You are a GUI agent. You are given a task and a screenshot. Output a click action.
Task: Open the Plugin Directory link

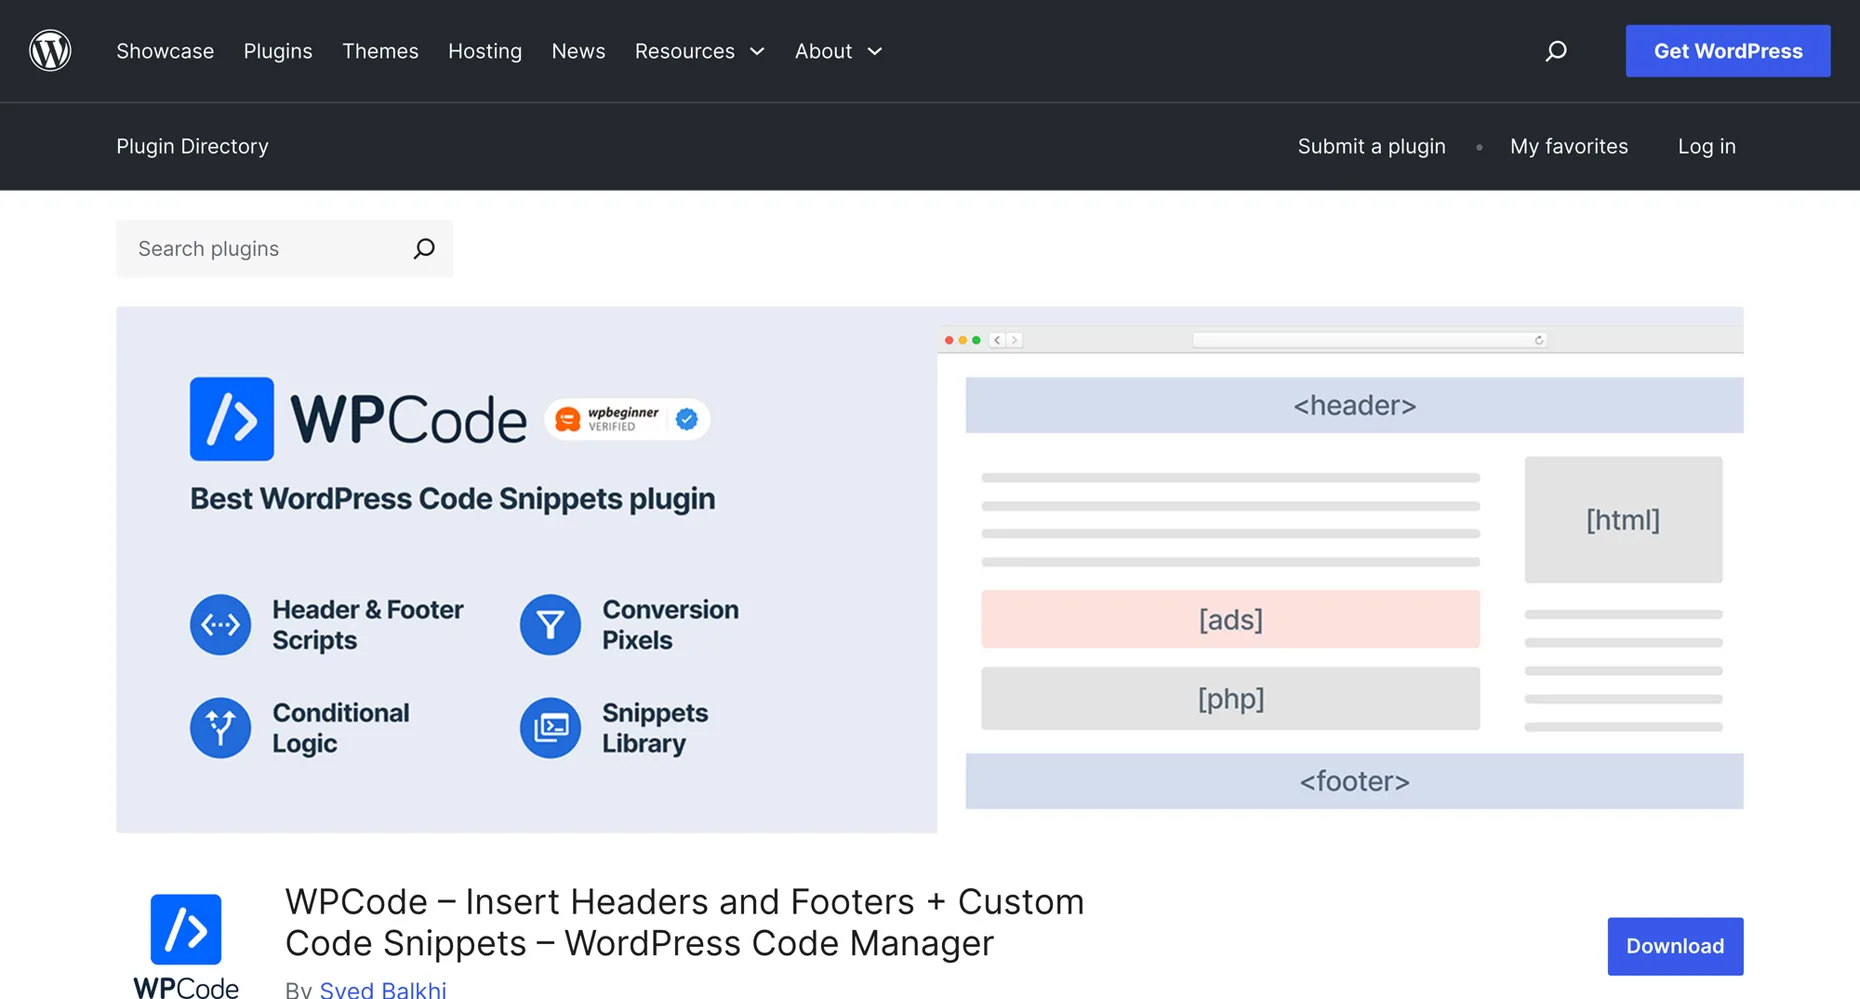pos(192,146)
